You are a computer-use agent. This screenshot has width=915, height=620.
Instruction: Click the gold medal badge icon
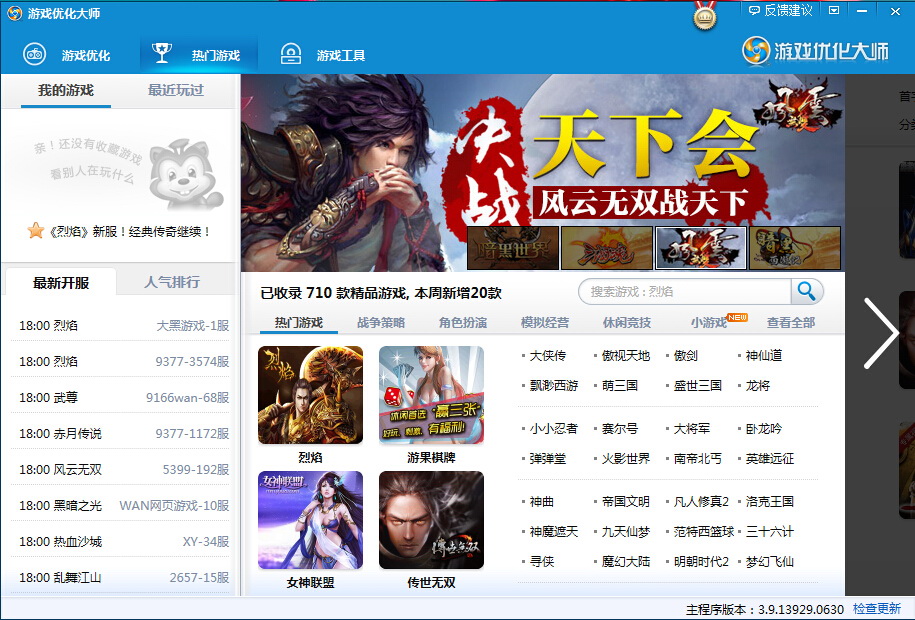(705, 16)
